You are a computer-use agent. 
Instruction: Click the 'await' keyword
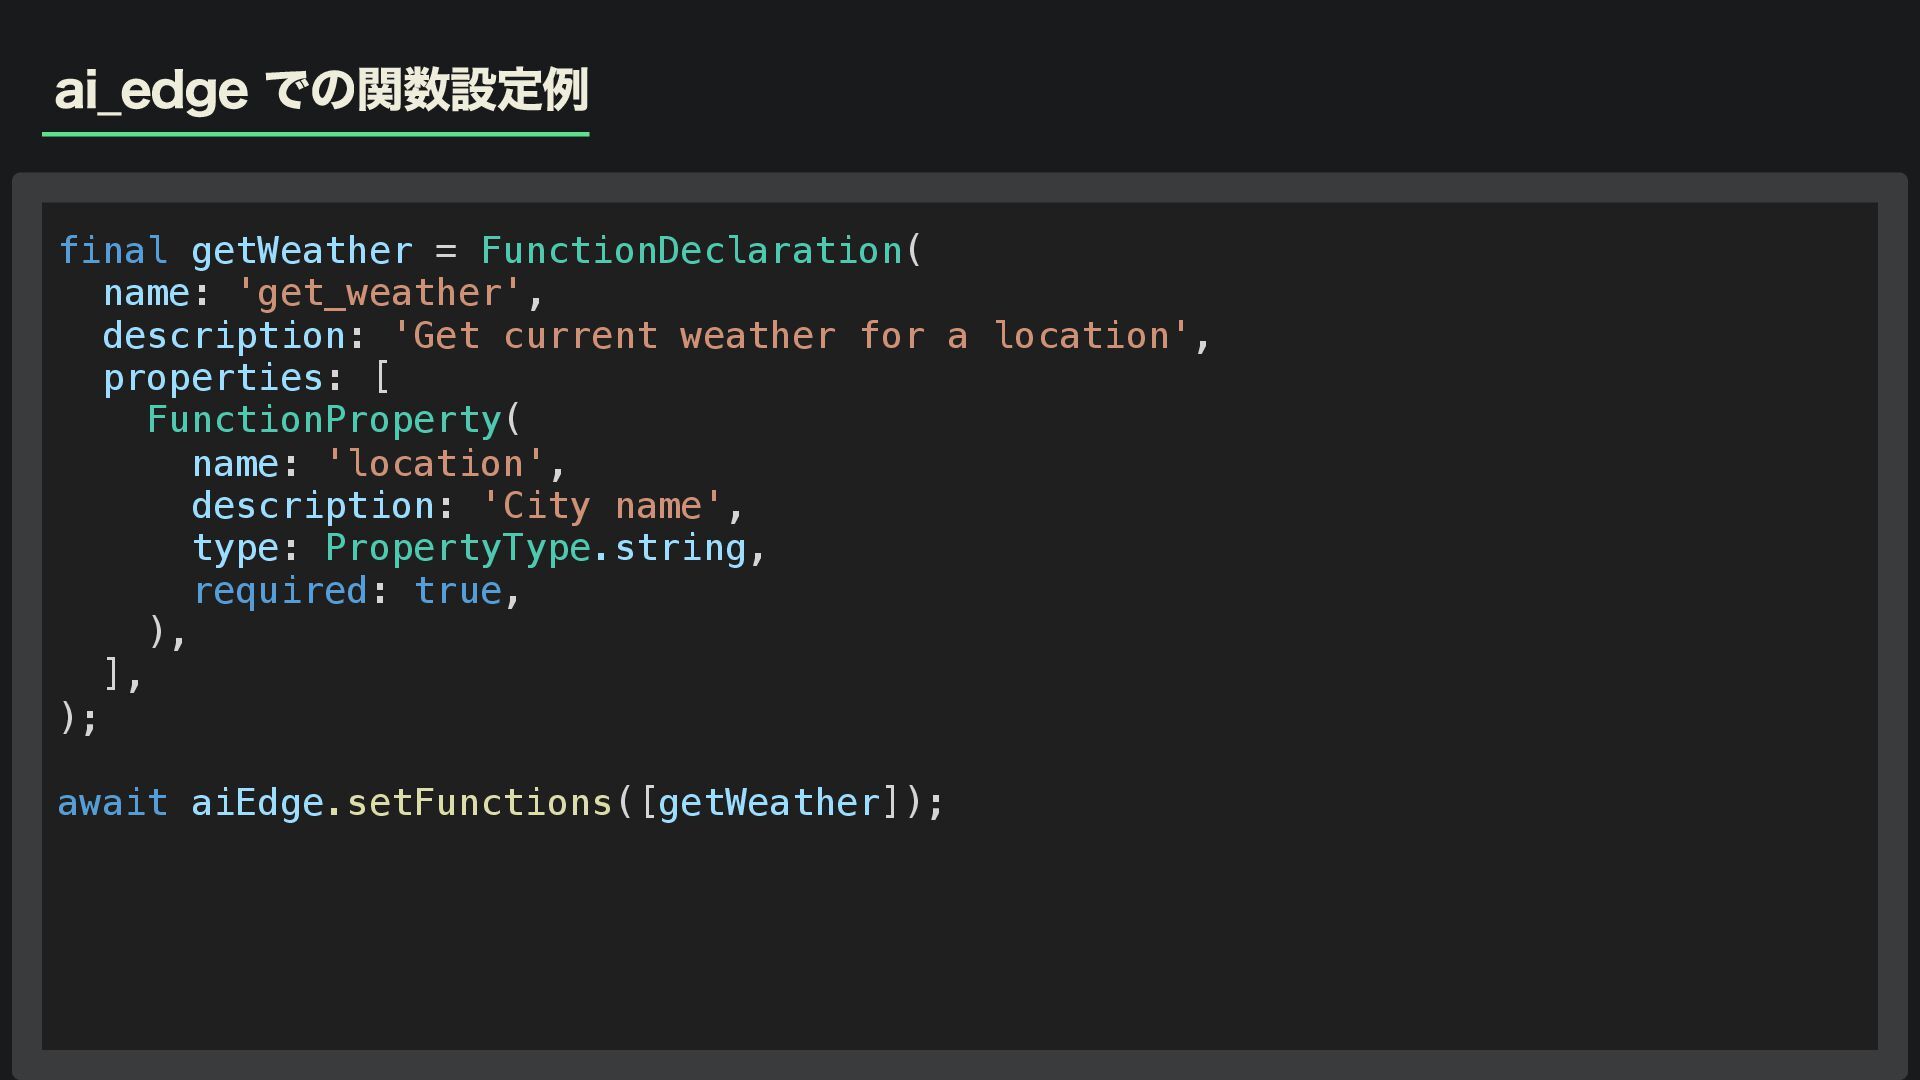pos(112,803)
